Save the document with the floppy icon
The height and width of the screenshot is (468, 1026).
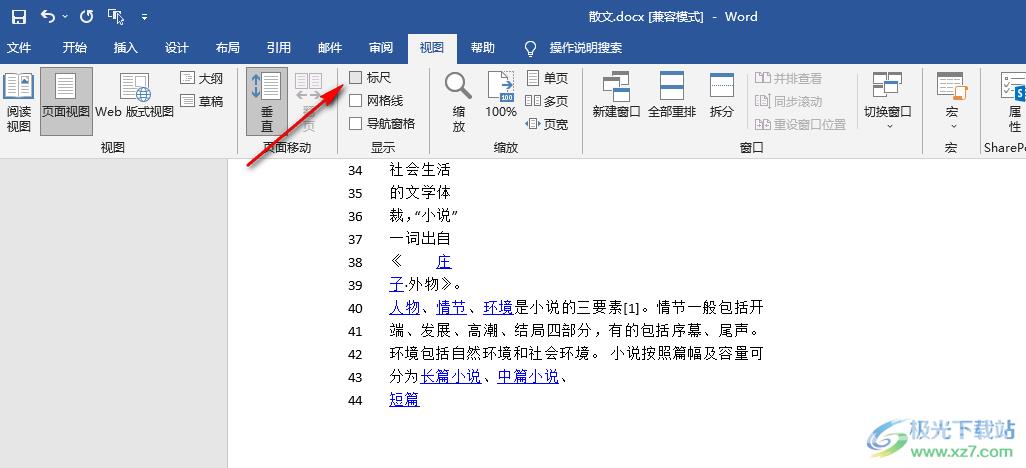(19, 16)
